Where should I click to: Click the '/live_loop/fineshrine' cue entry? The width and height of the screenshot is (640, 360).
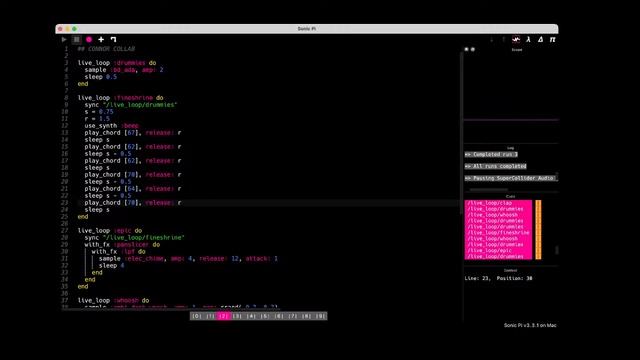click(x=498, y=233)
